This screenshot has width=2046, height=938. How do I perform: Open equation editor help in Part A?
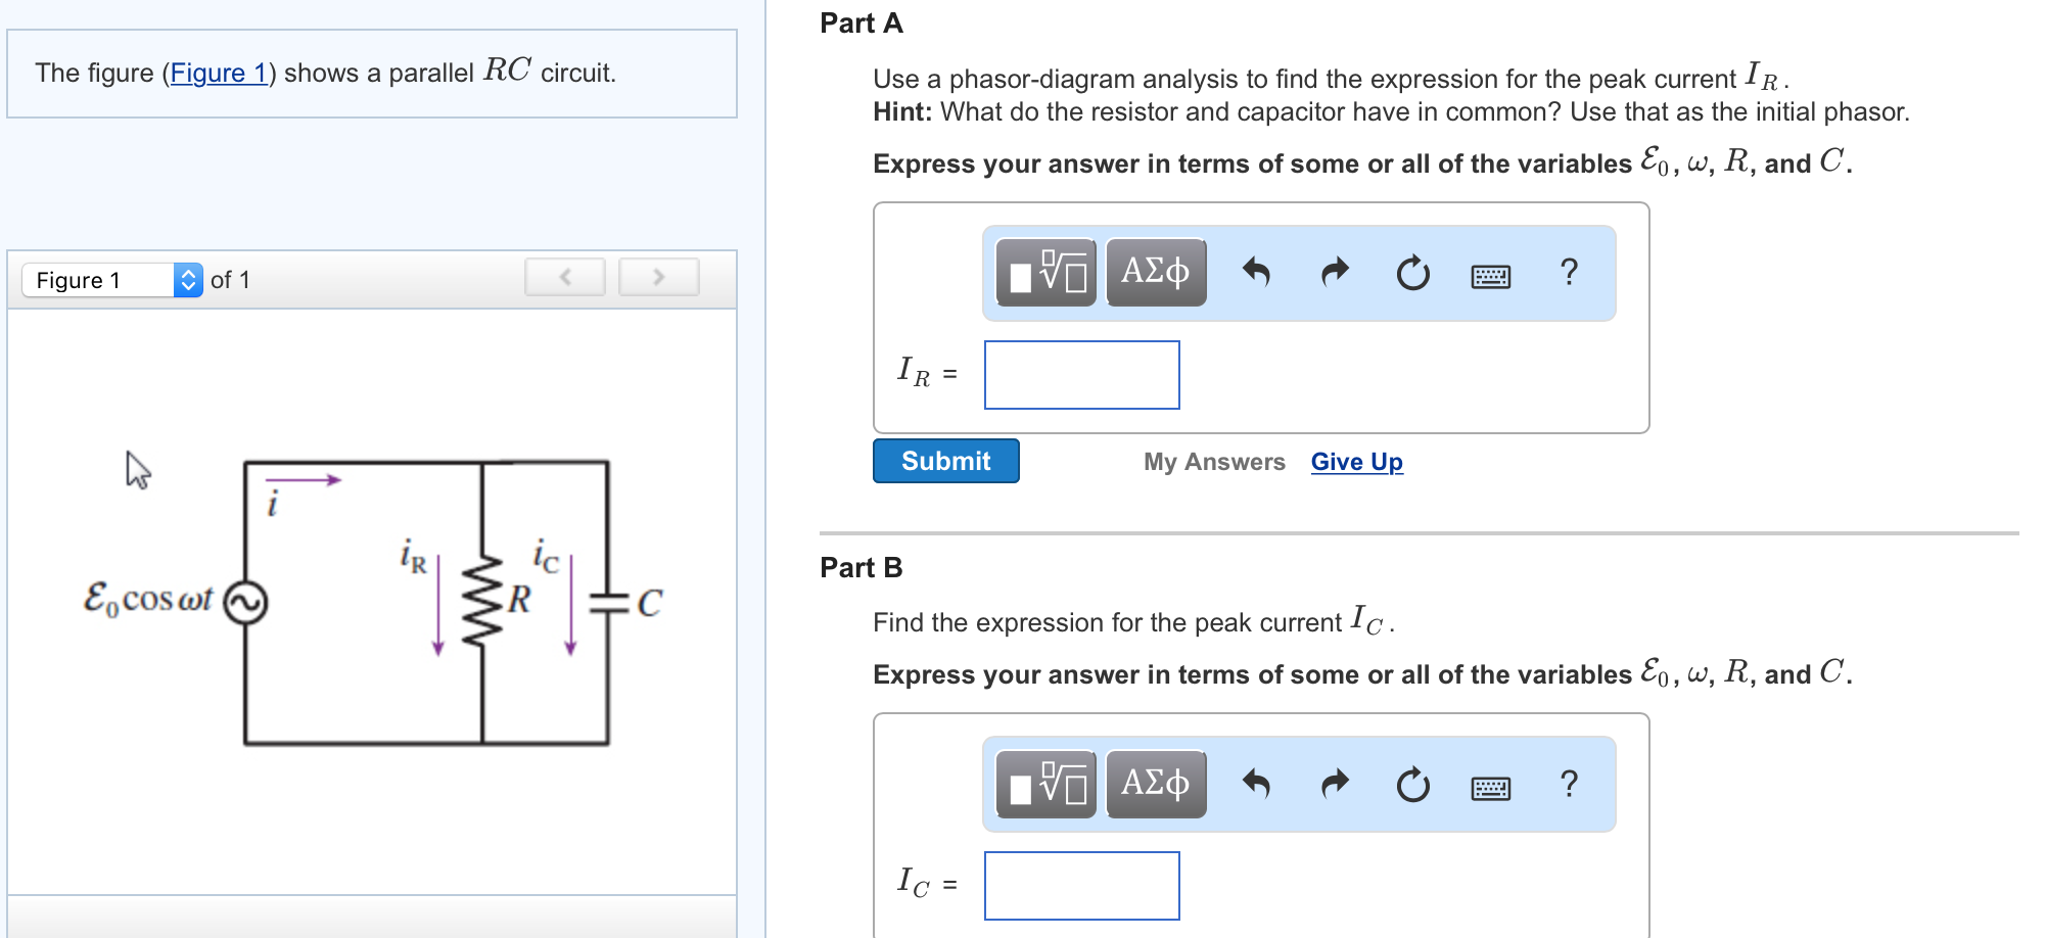coord(1568,272)
